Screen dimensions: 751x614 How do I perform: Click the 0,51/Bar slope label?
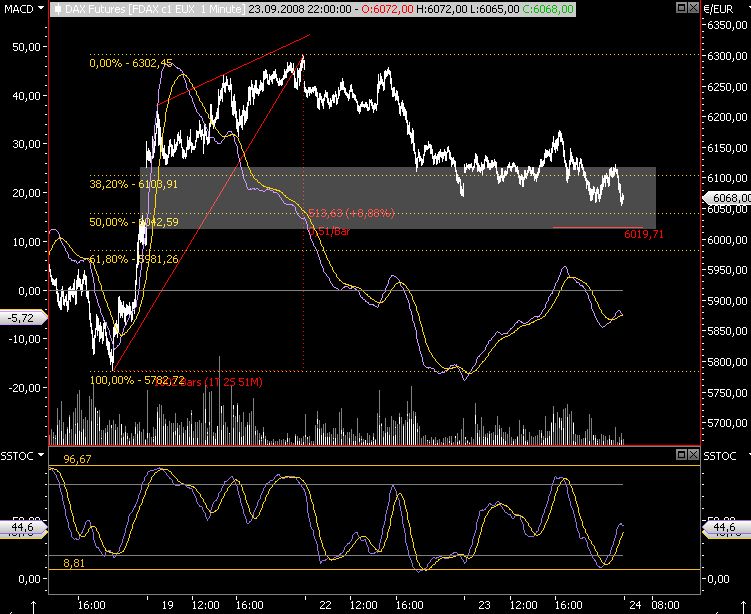(329, 231)
